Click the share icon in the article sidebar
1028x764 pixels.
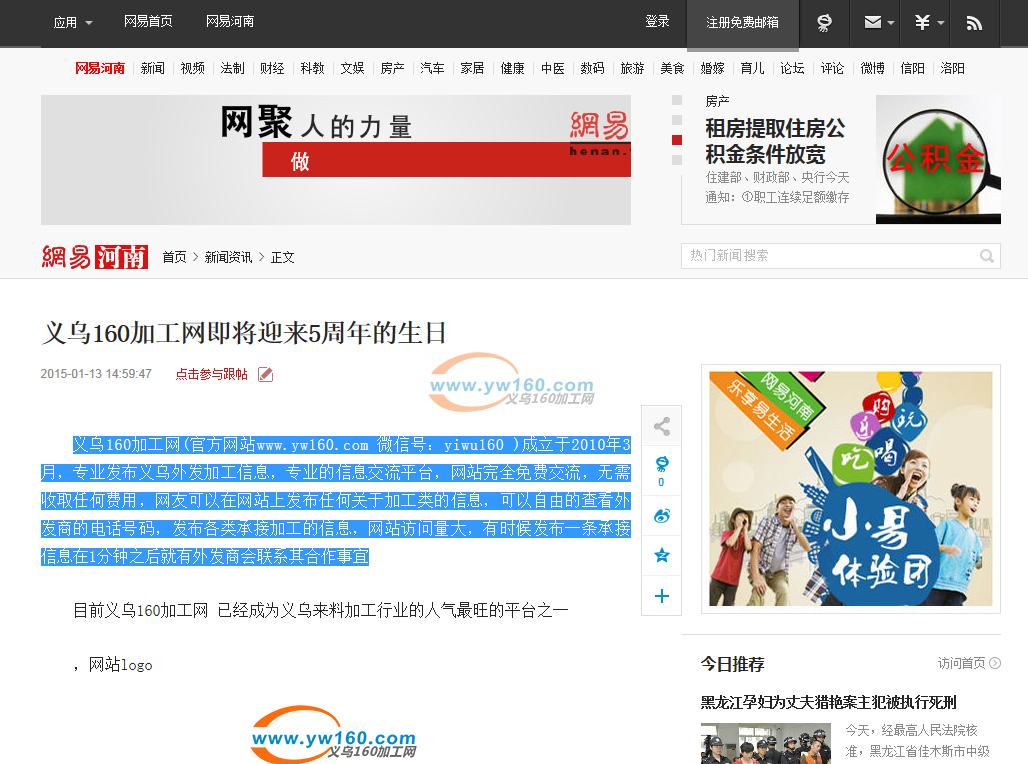[x=661, y=427]
